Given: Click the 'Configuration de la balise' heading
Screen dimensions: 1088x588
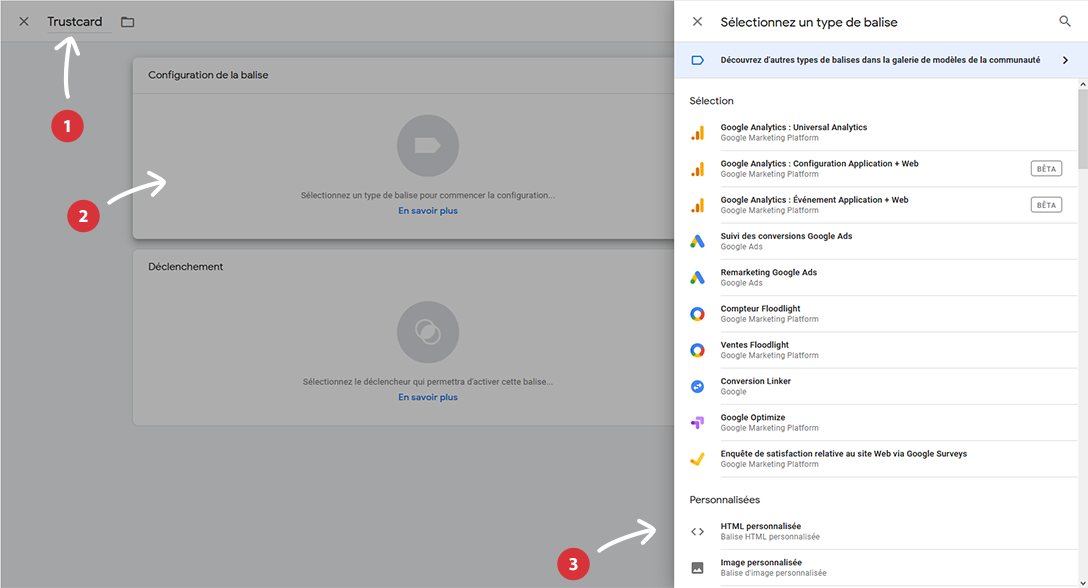Looking at the screenshot, I should point(208,75).
